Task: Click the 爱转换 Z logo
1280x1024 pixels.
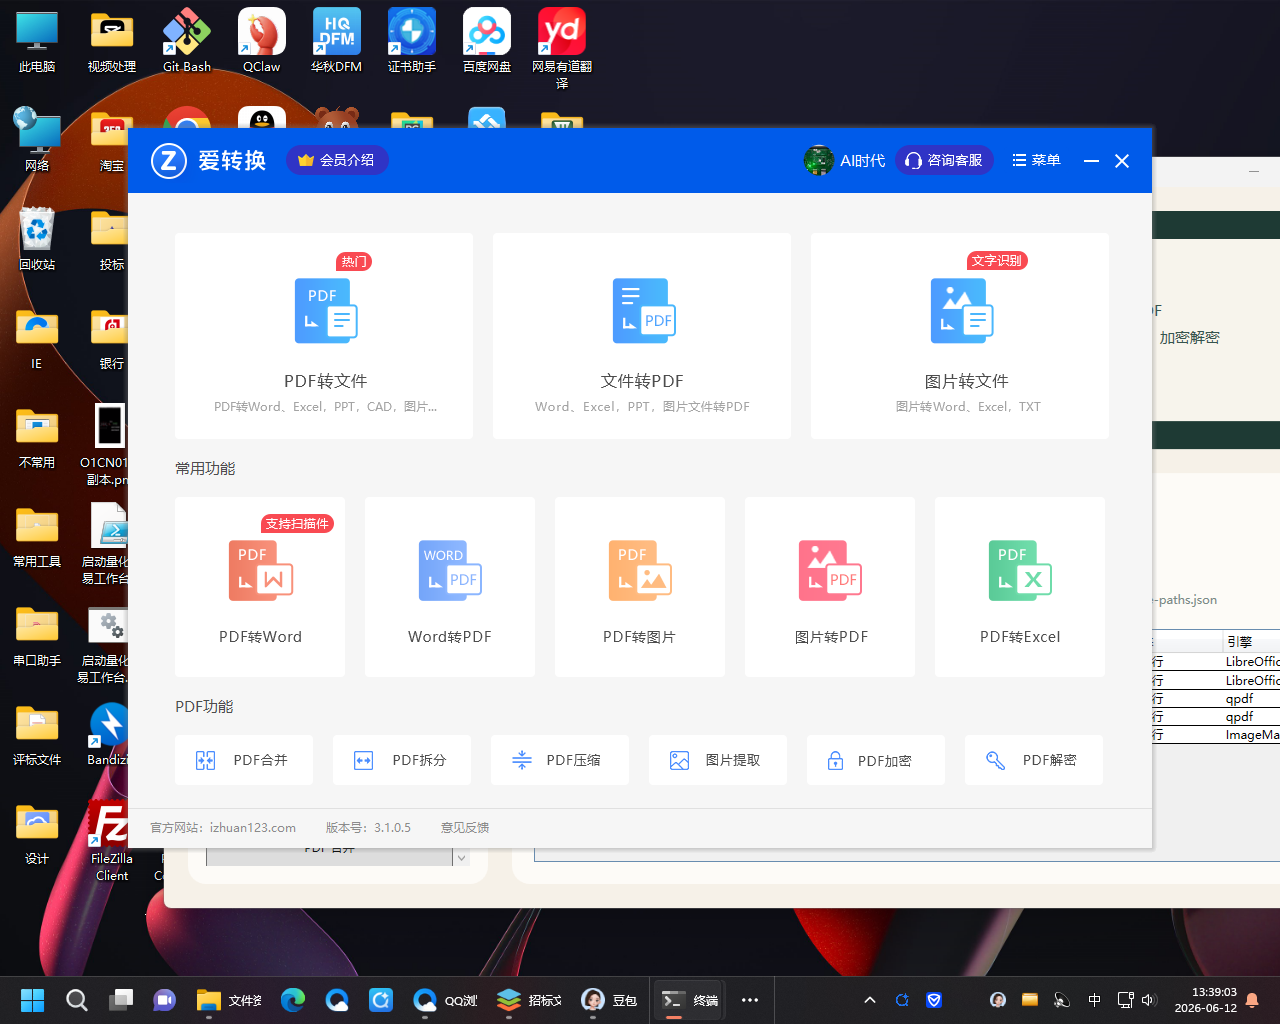Action: (x=169, y=160)
